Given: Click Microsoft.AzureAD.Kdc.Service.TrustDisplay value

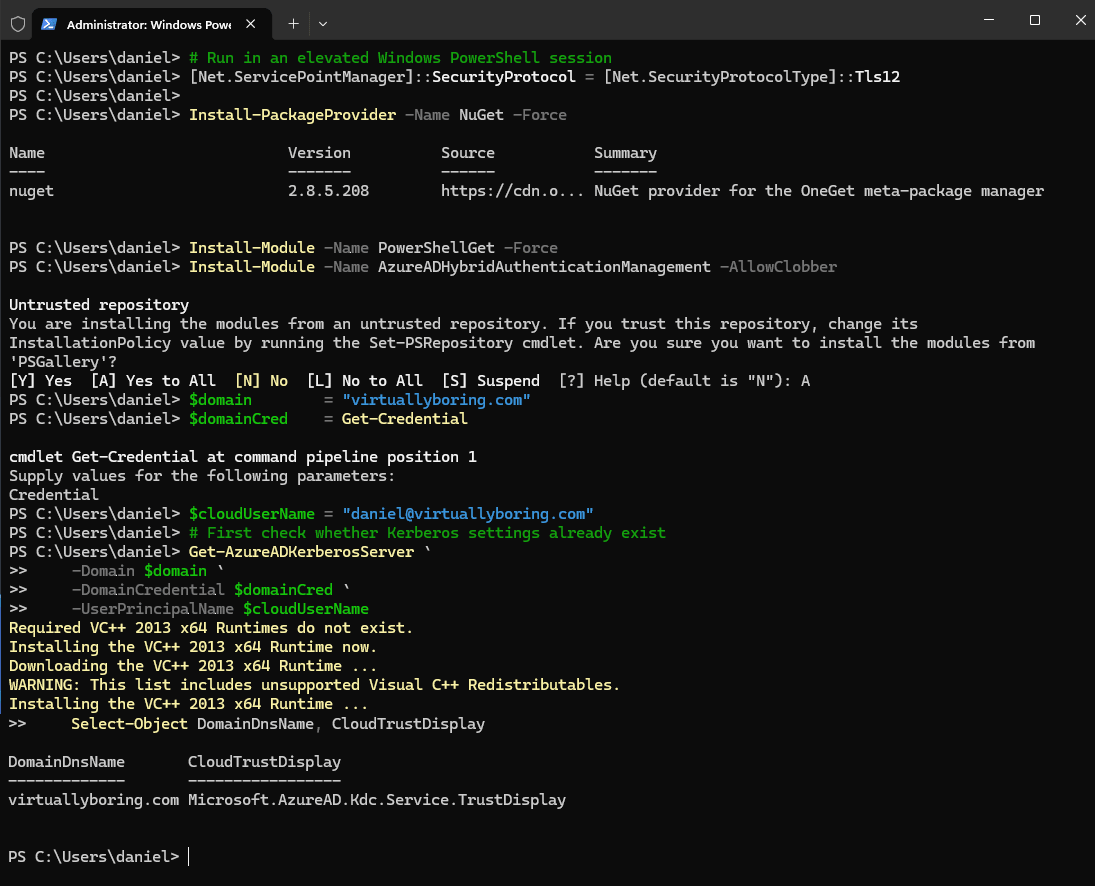Looking at the screenshot, I should tap(376, 800).
